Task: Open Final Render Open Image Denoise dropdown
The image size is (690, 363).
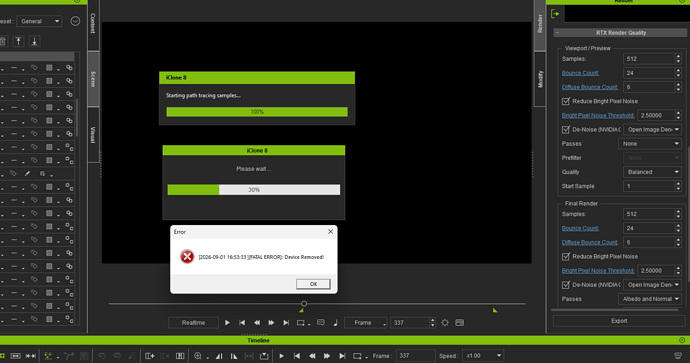Action: 653,285
